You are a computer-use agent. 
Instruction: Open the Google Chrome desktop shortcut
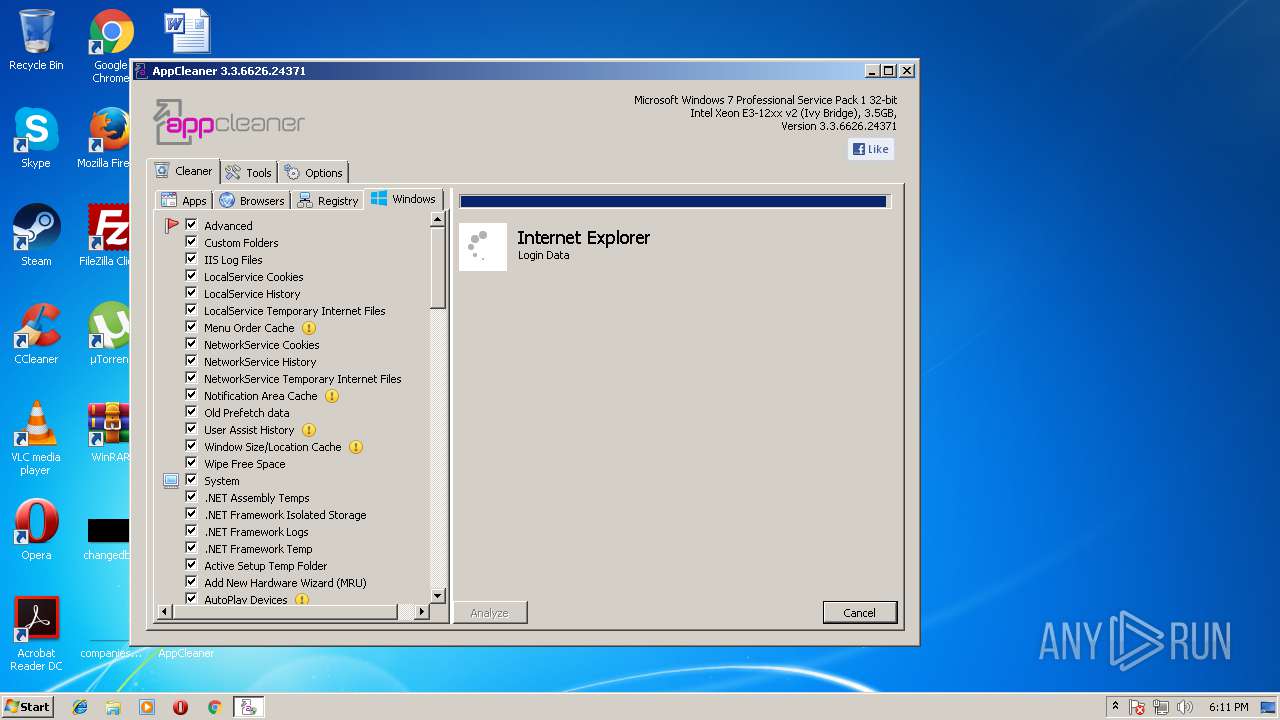pos(110,45)
